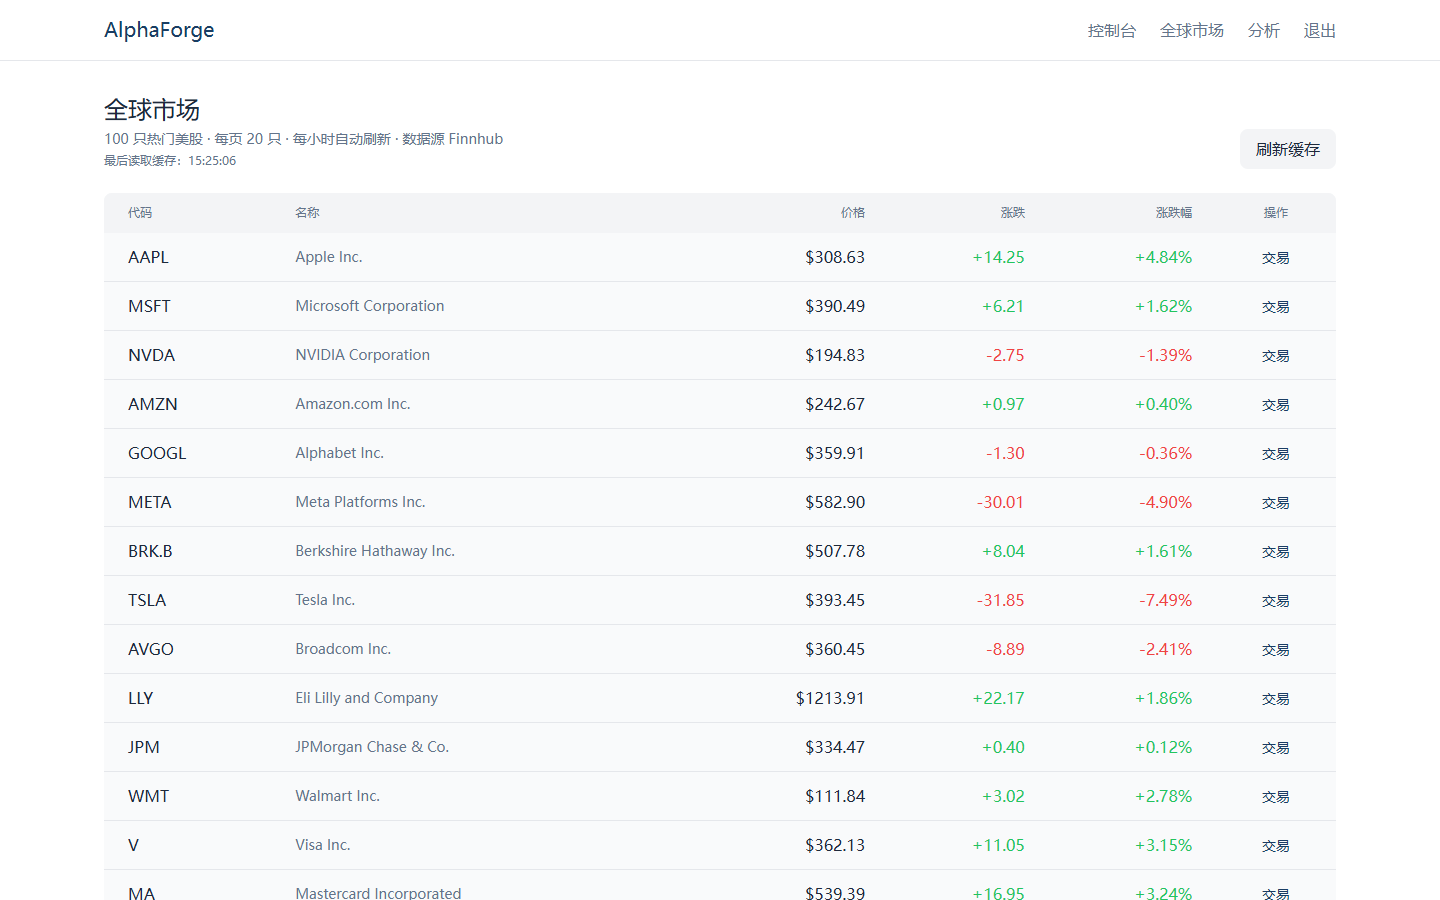1440x900 pixels.
Task: Click the AVGO ticker symbol
Action: [x=151, y=649]
